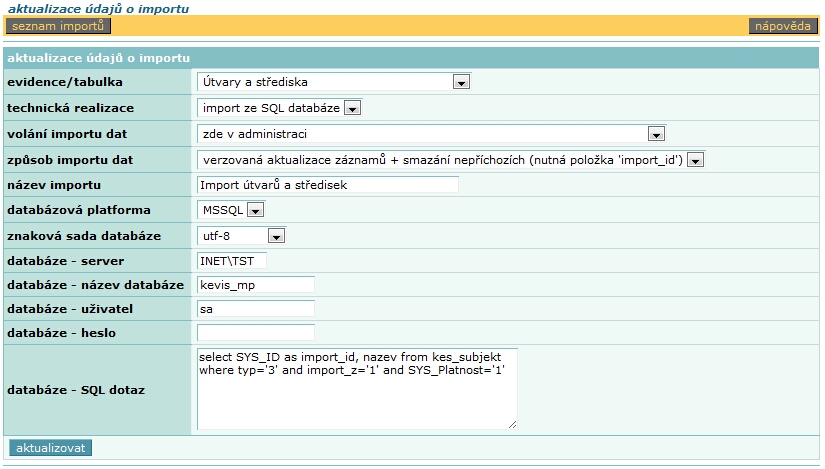Click inside the SQL dotaz textarea

pos(357,389)
